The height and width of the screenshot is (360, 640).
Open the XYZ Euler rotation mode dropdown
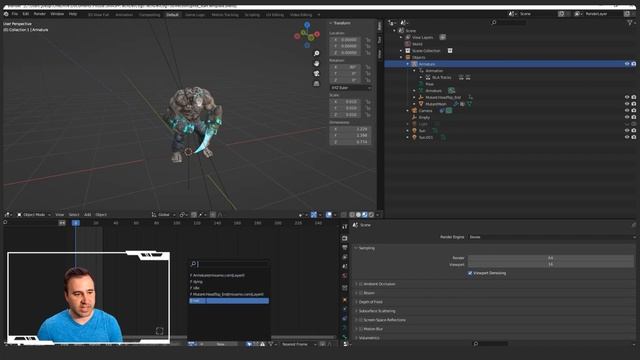pos(351,88)
